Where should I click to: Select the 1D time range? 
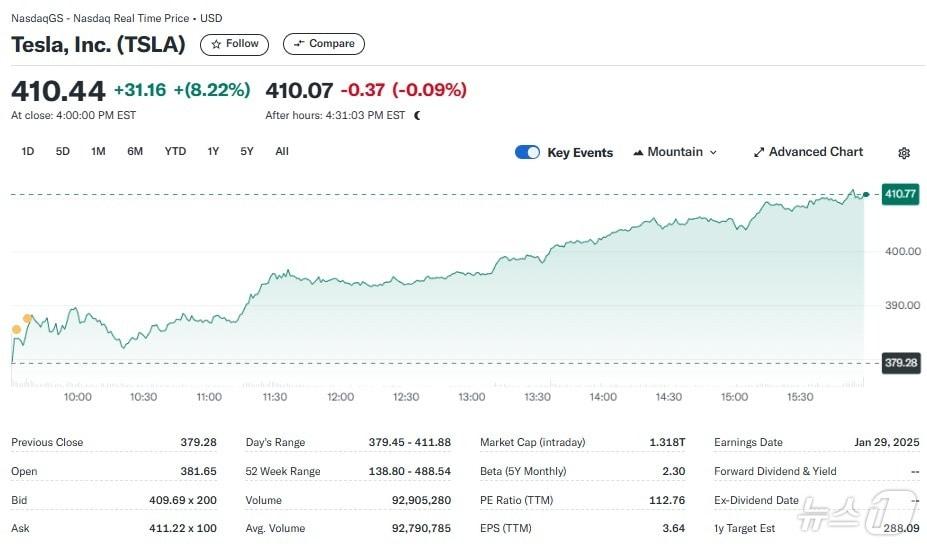coord(28,151)
